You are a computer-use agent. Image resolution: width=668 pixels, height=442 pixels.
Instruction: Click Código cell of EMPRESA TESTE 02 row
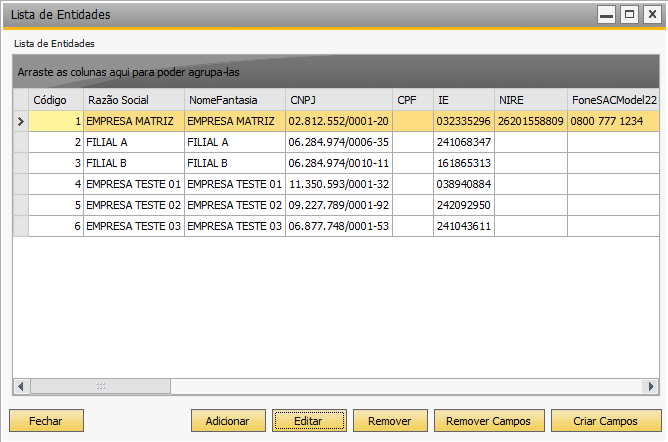coord(56,205)
